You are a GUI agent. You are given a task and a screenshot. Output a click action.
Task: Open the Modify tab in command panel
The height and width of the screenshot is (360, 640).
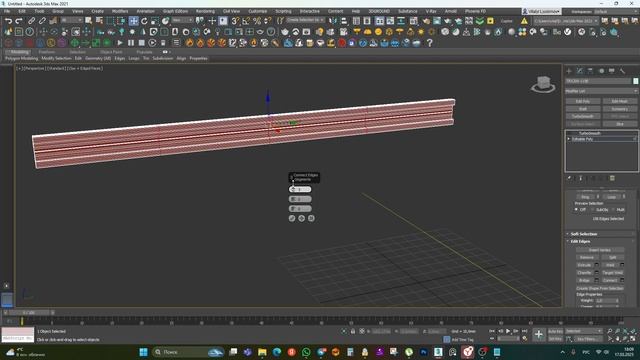click(580, 71)
